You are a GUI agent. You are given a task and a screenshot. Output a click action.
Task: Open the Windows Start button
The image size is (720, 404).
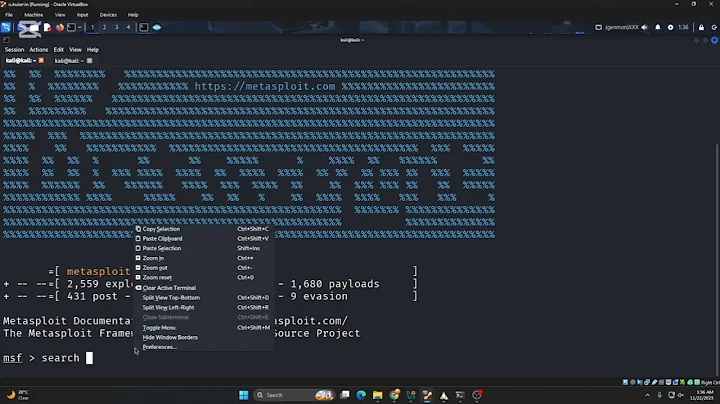[x=244, y=395]
